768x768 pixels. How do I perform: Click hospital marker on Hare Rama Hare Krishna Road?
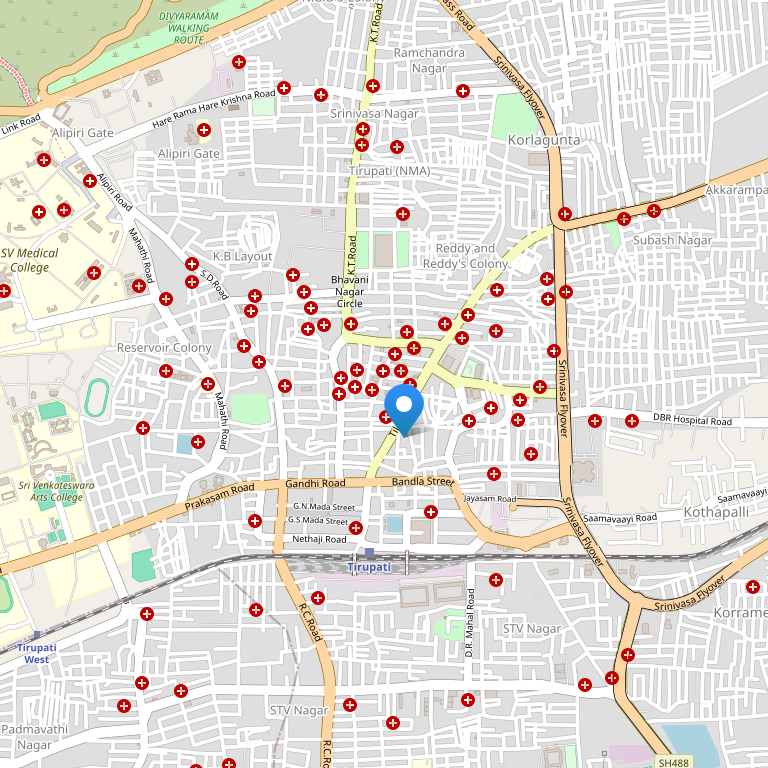click(285, 89)
